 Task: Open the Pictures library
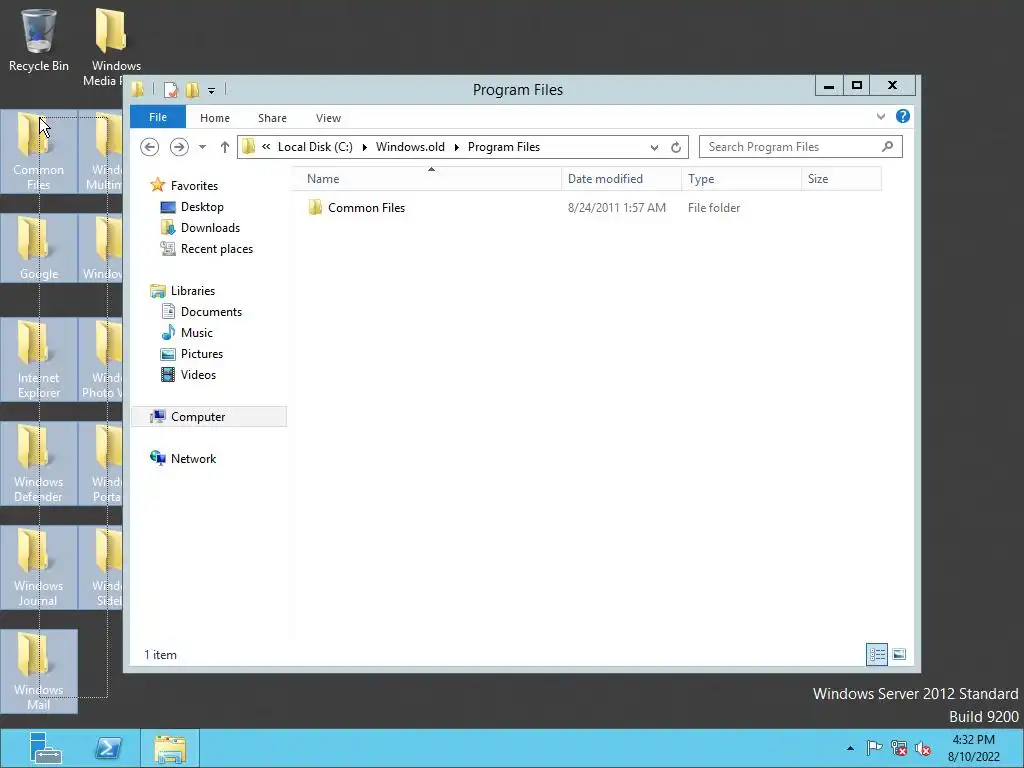click(x=202, y=353)
